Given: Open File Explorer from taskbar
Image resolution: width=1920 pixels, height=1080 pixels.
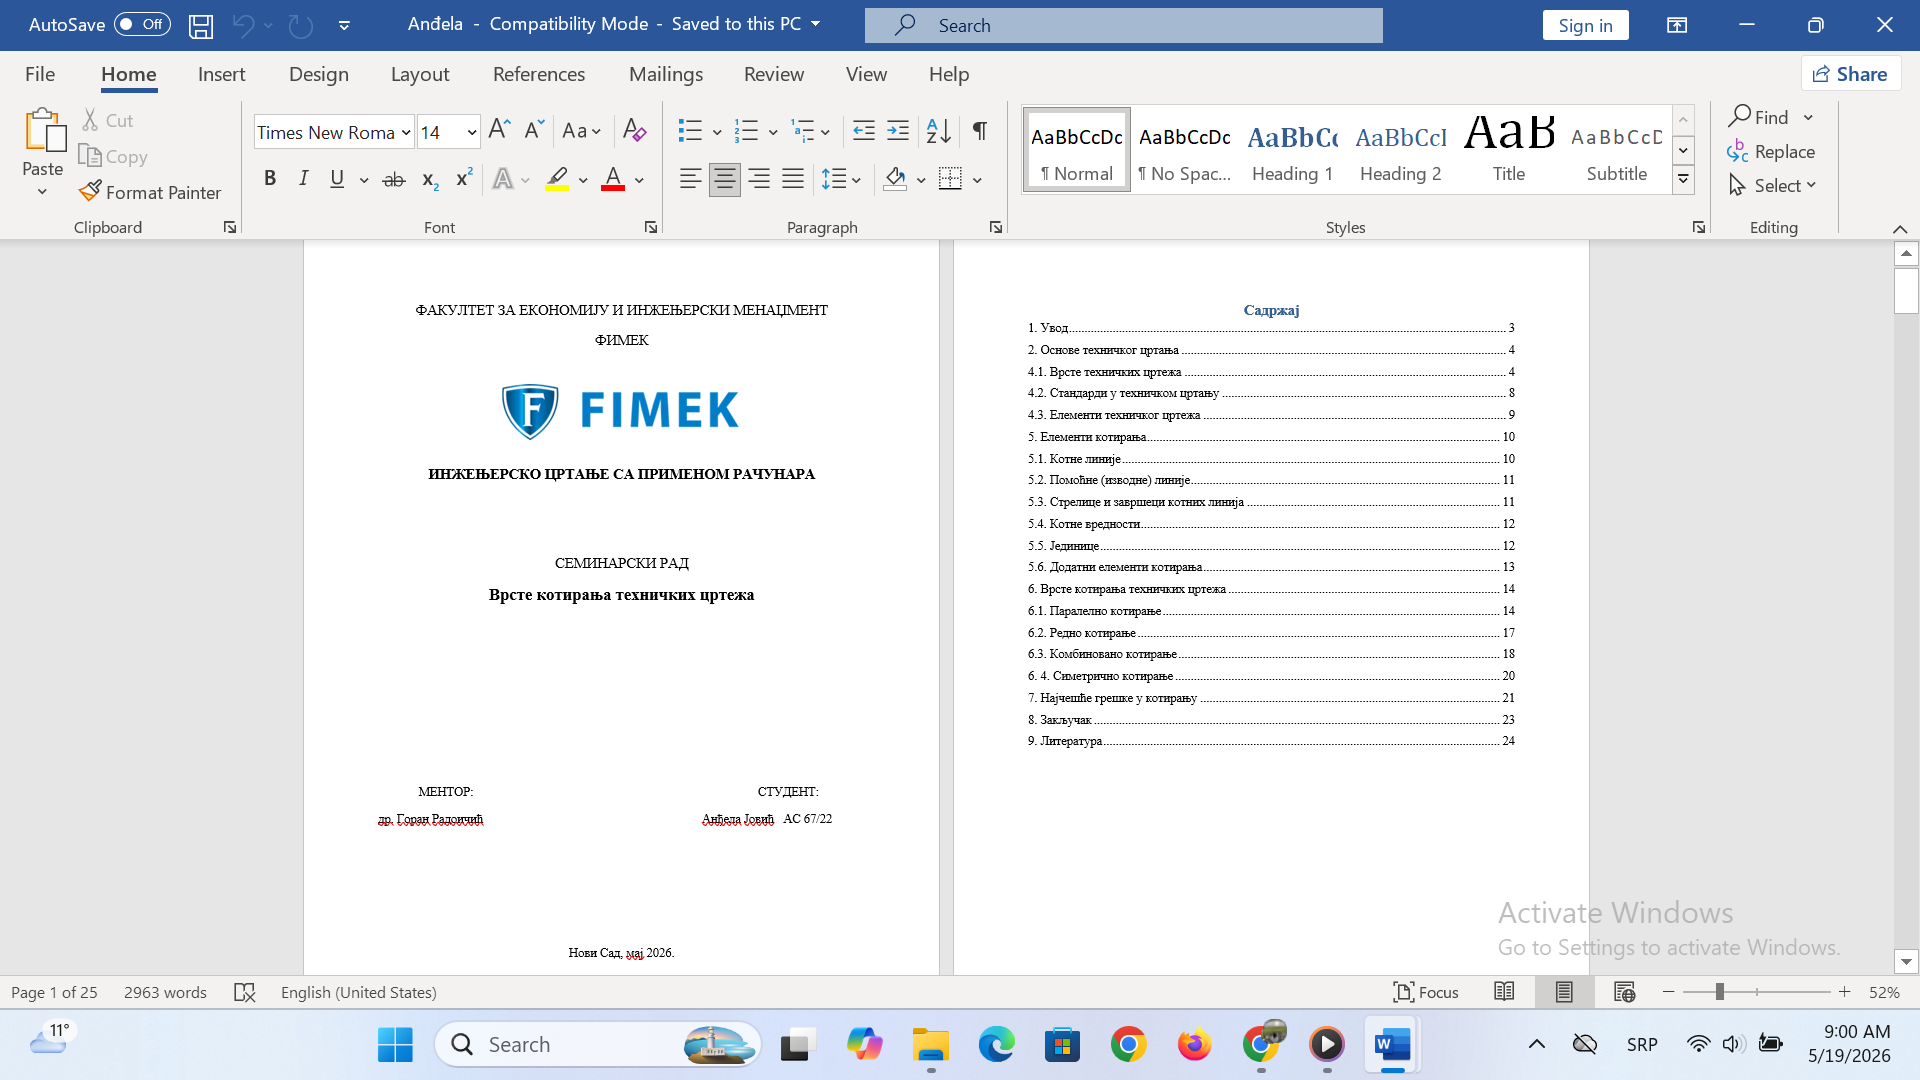Looking at the screenshot, I should click(931, 1045).
